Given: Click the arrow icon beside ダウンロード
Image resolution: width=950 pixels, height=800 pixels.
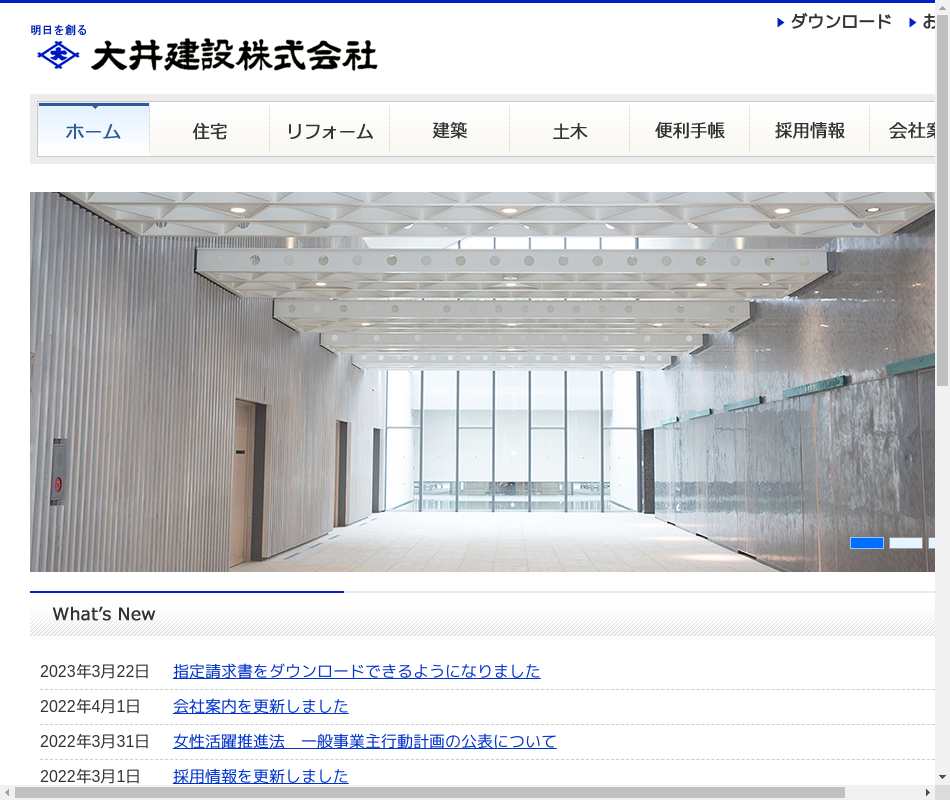Looking at the screenshot, I should click(781, 22).
